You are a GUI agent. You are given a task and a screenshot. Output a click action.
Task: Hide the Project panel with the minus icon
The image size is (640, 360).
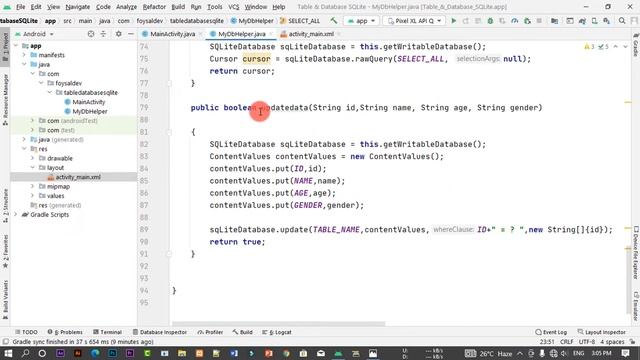click(131, 34)
